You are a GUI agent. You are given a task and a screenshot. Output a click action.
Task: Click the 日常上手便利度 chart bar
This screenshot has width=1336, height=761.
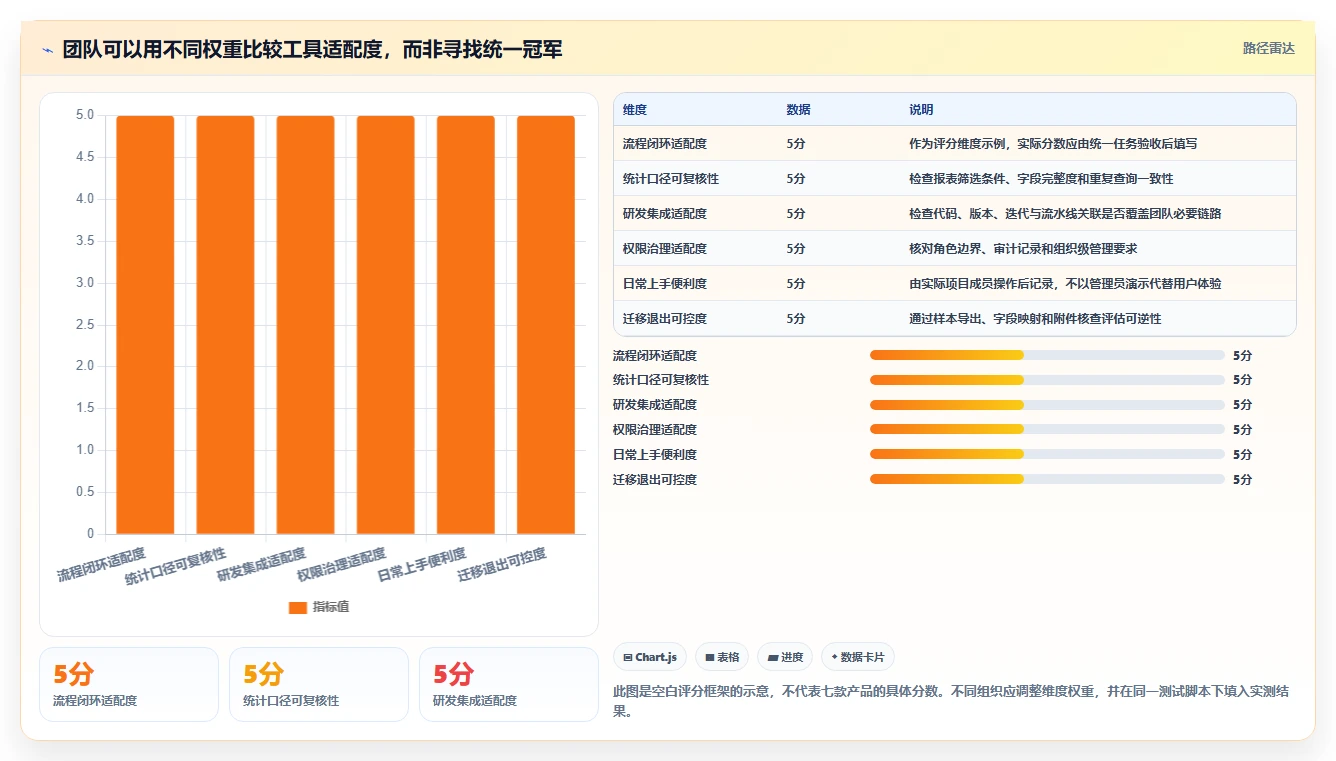[466, 325]
